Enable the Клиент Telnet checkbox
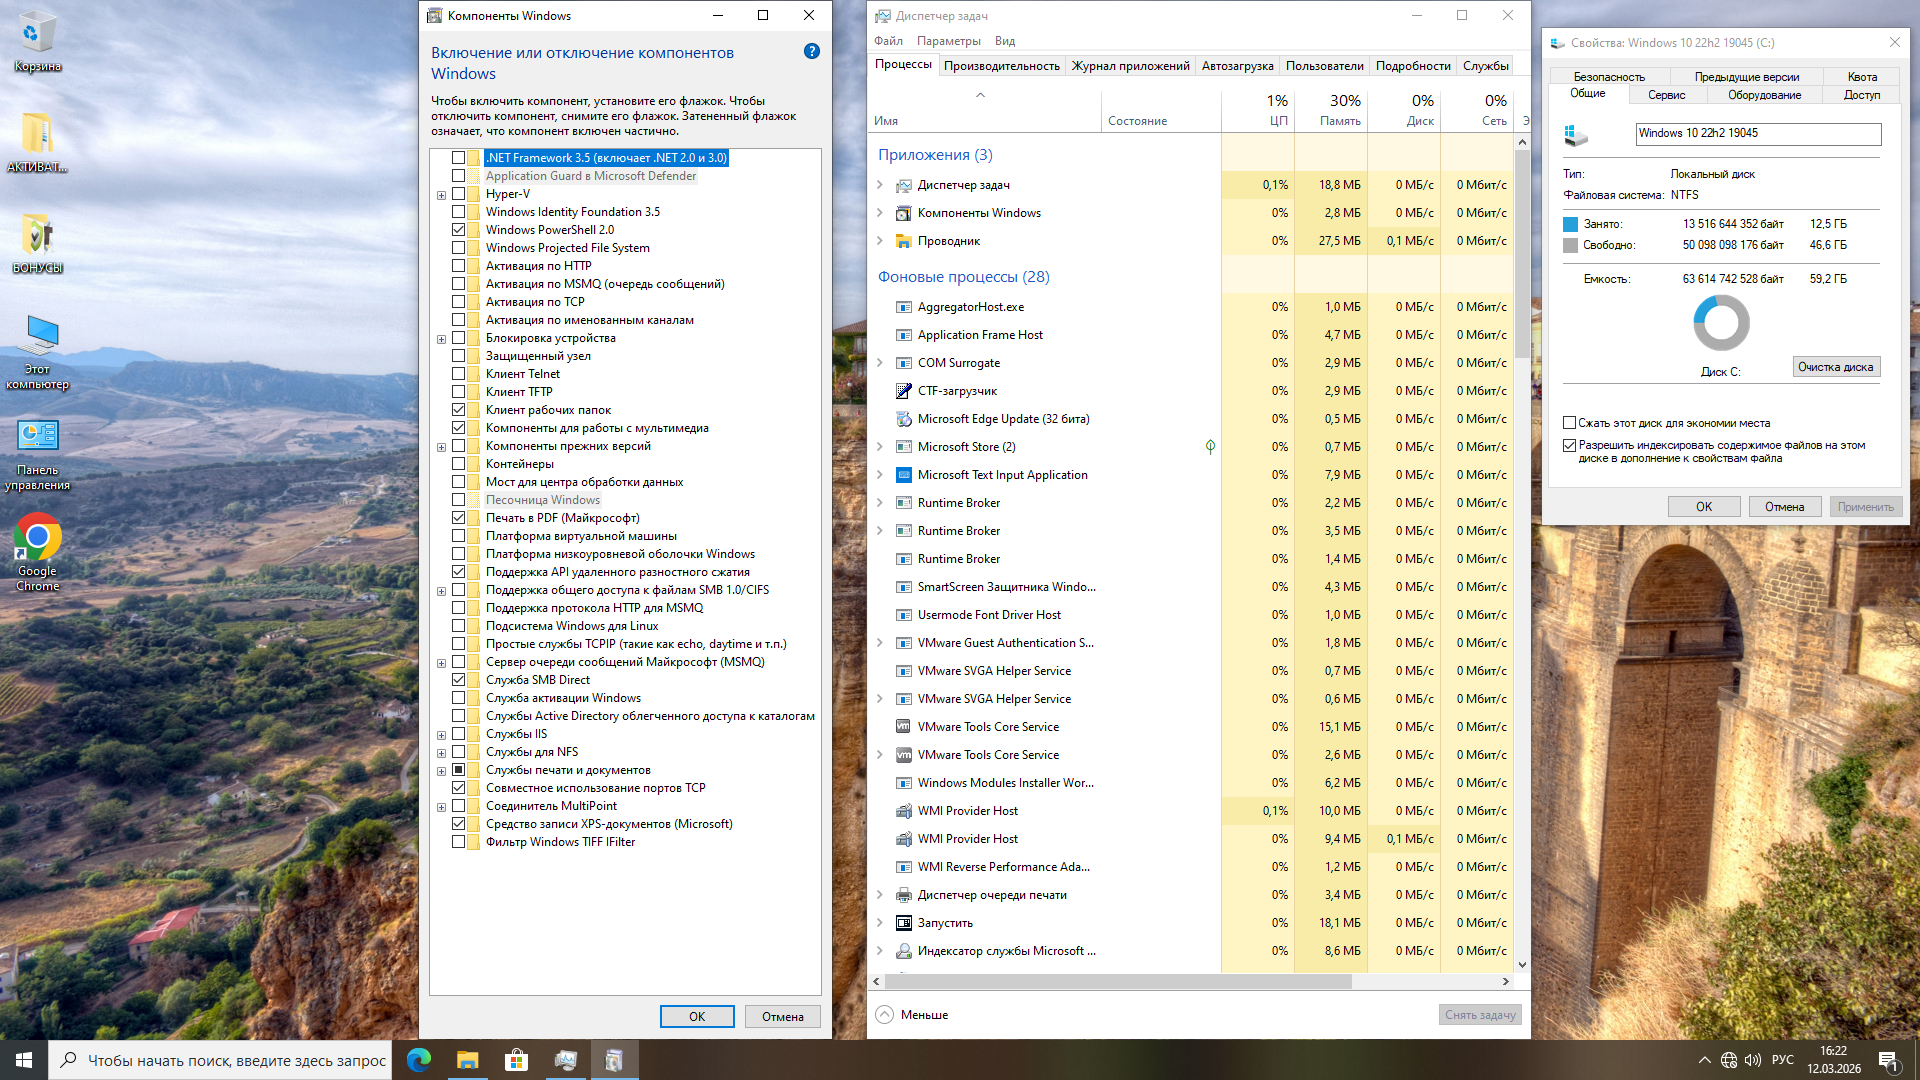Viewport: 1920px width, 1080px height. 458,374
